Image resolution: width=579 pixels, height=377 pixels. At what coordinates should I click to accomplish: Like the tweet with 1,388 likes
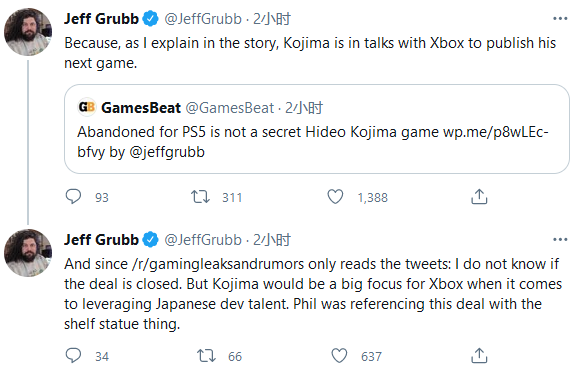click(x=335, y=197)
